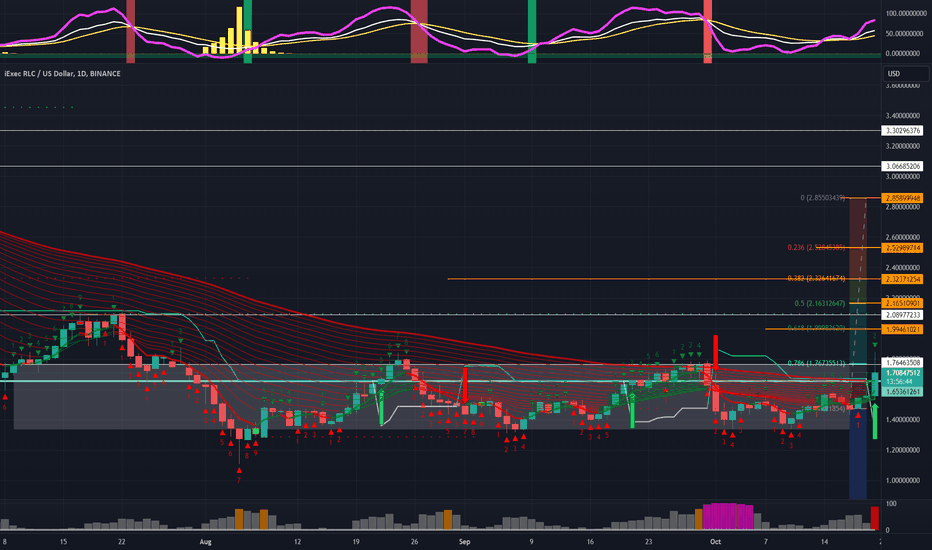Screen dimensions: 932x550
Task: Click the orange 2.16510901 price label
Action: tap(902, 303)
